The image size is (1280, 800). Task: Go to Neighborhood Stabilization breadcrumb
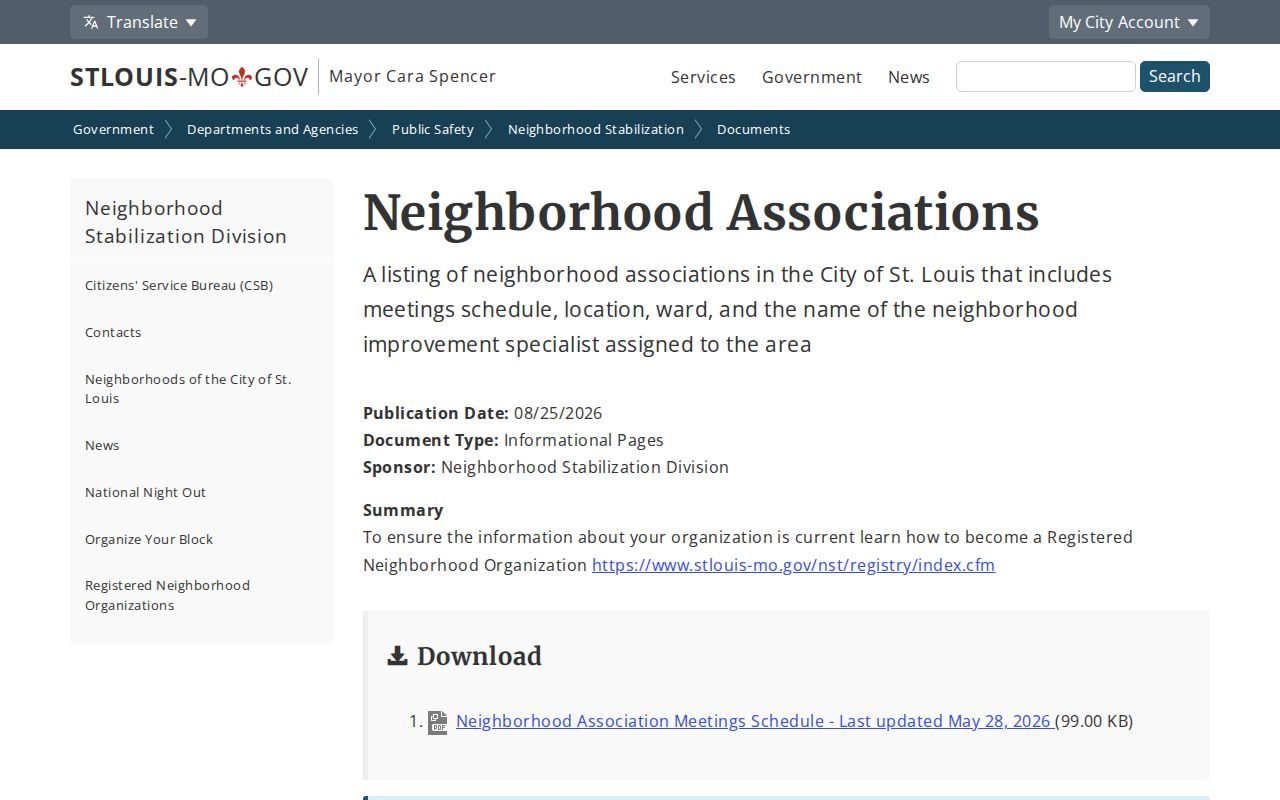(x=596, y=129)
